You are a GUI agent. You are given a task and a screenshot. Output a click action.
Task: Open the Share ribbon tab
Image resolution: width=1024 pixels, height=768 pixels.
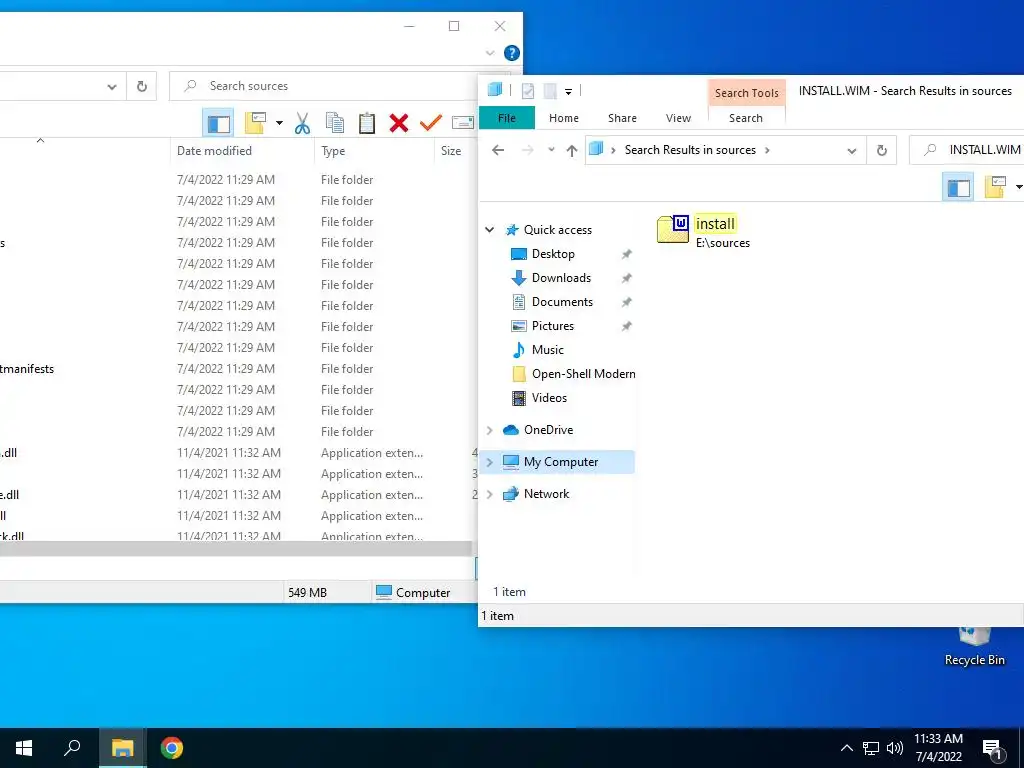click(622, 118)
